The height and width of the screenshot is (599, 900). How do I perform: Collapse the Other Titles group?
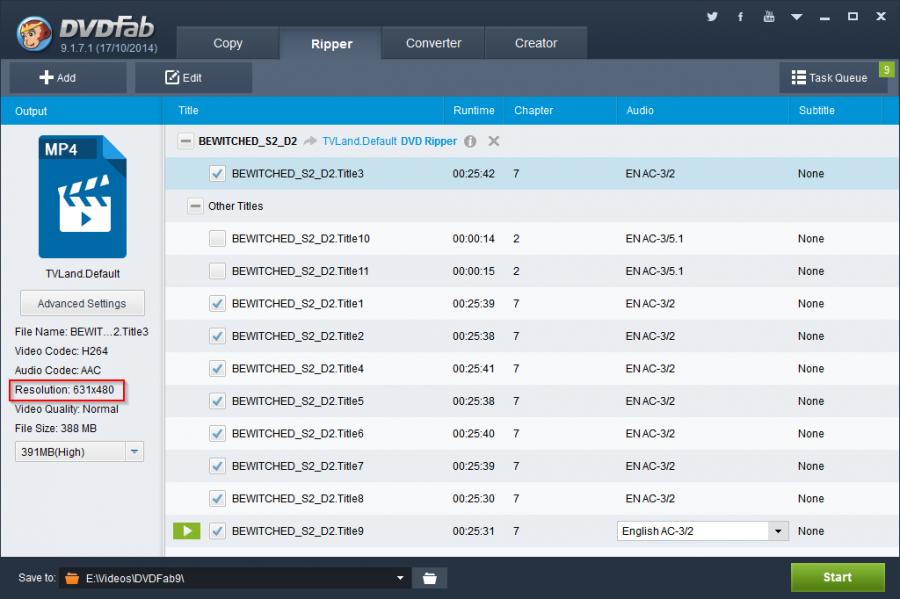click(x=195, y=206)
